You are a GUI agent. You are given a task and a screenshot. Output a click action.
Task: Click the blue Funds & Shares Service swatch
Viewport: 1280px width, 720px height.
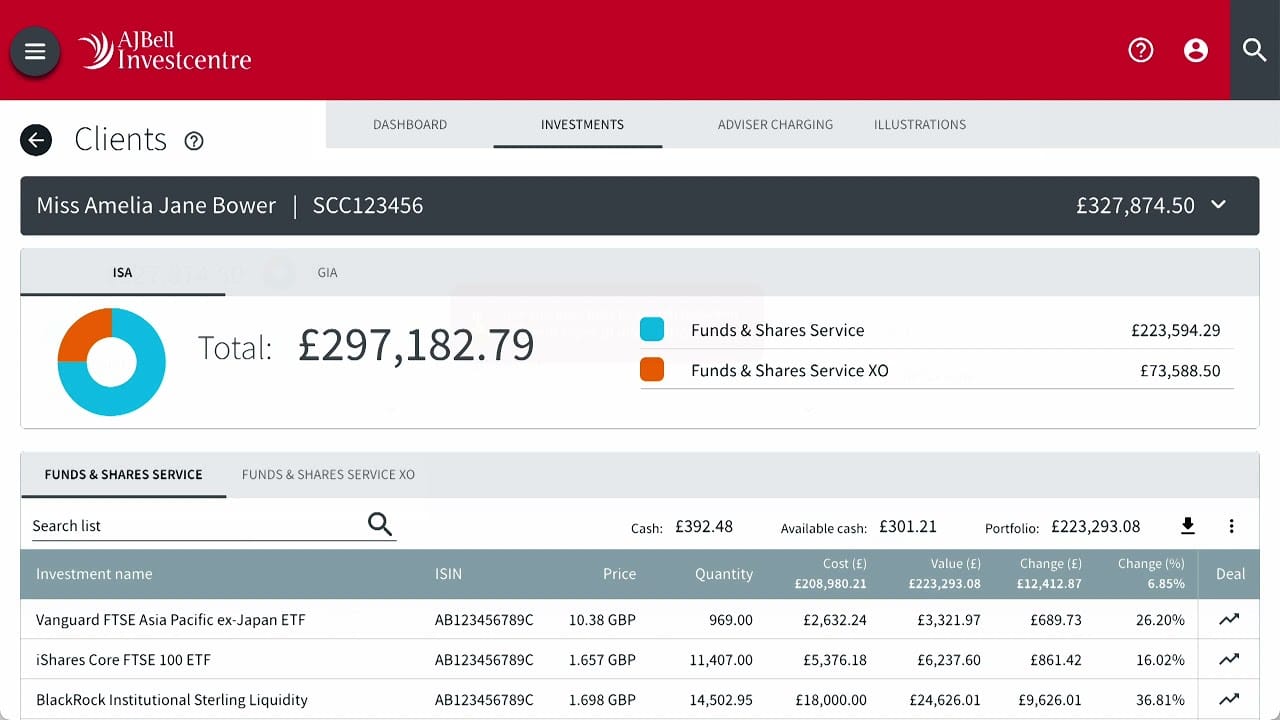(652, 330)
